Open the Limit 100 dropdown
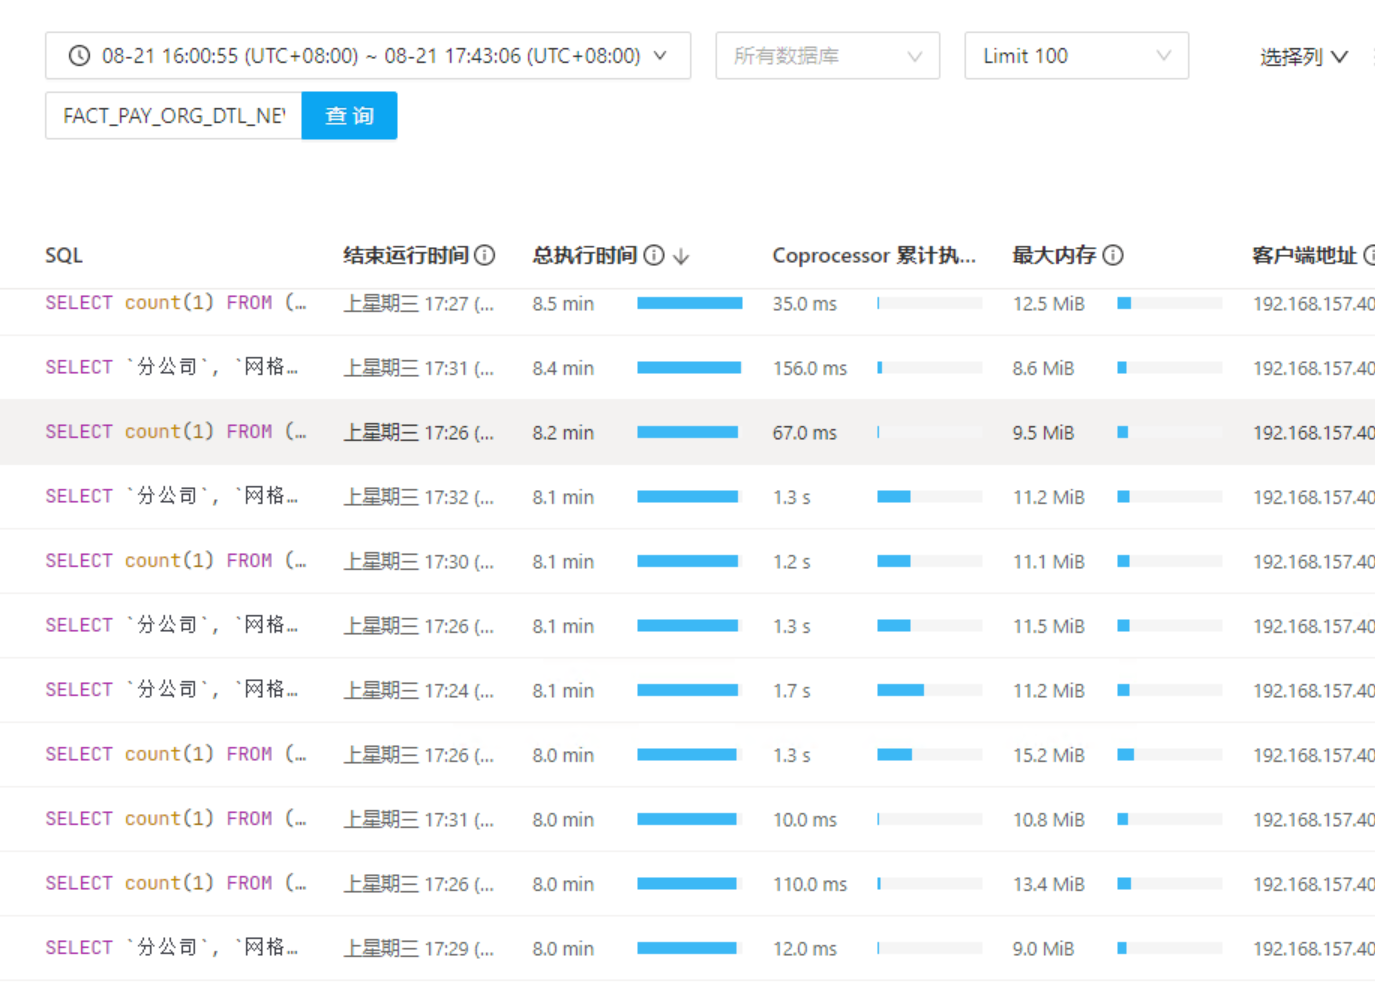The height and width of the screenshot is (984, 1375). (x=1076, y=56)
